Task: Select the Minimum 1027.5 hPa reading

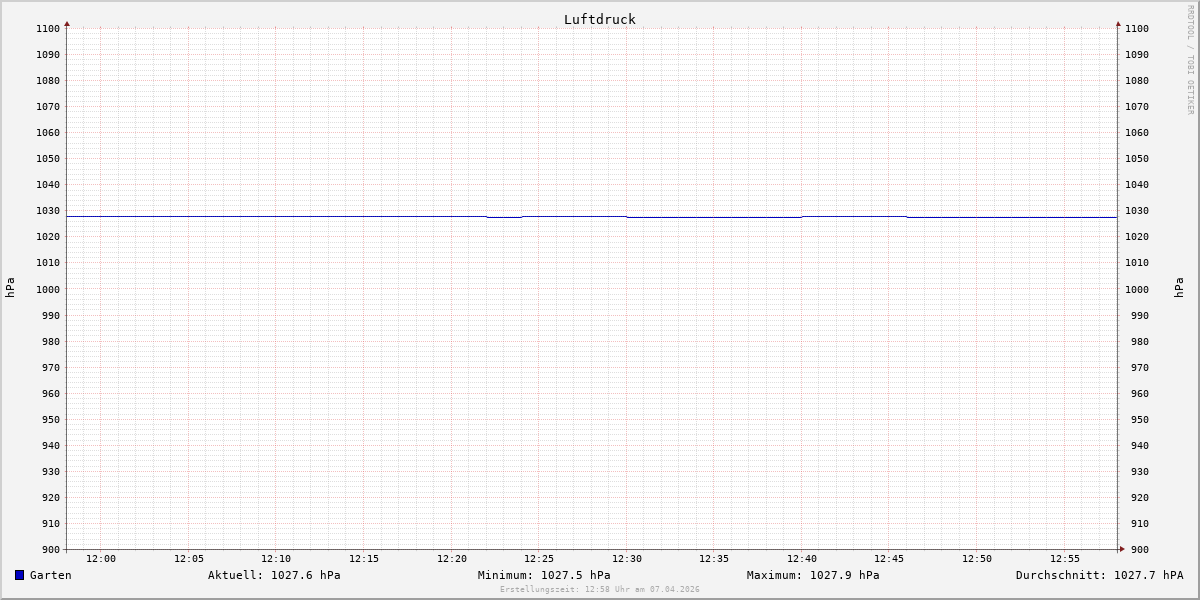Action: point(544,575)
